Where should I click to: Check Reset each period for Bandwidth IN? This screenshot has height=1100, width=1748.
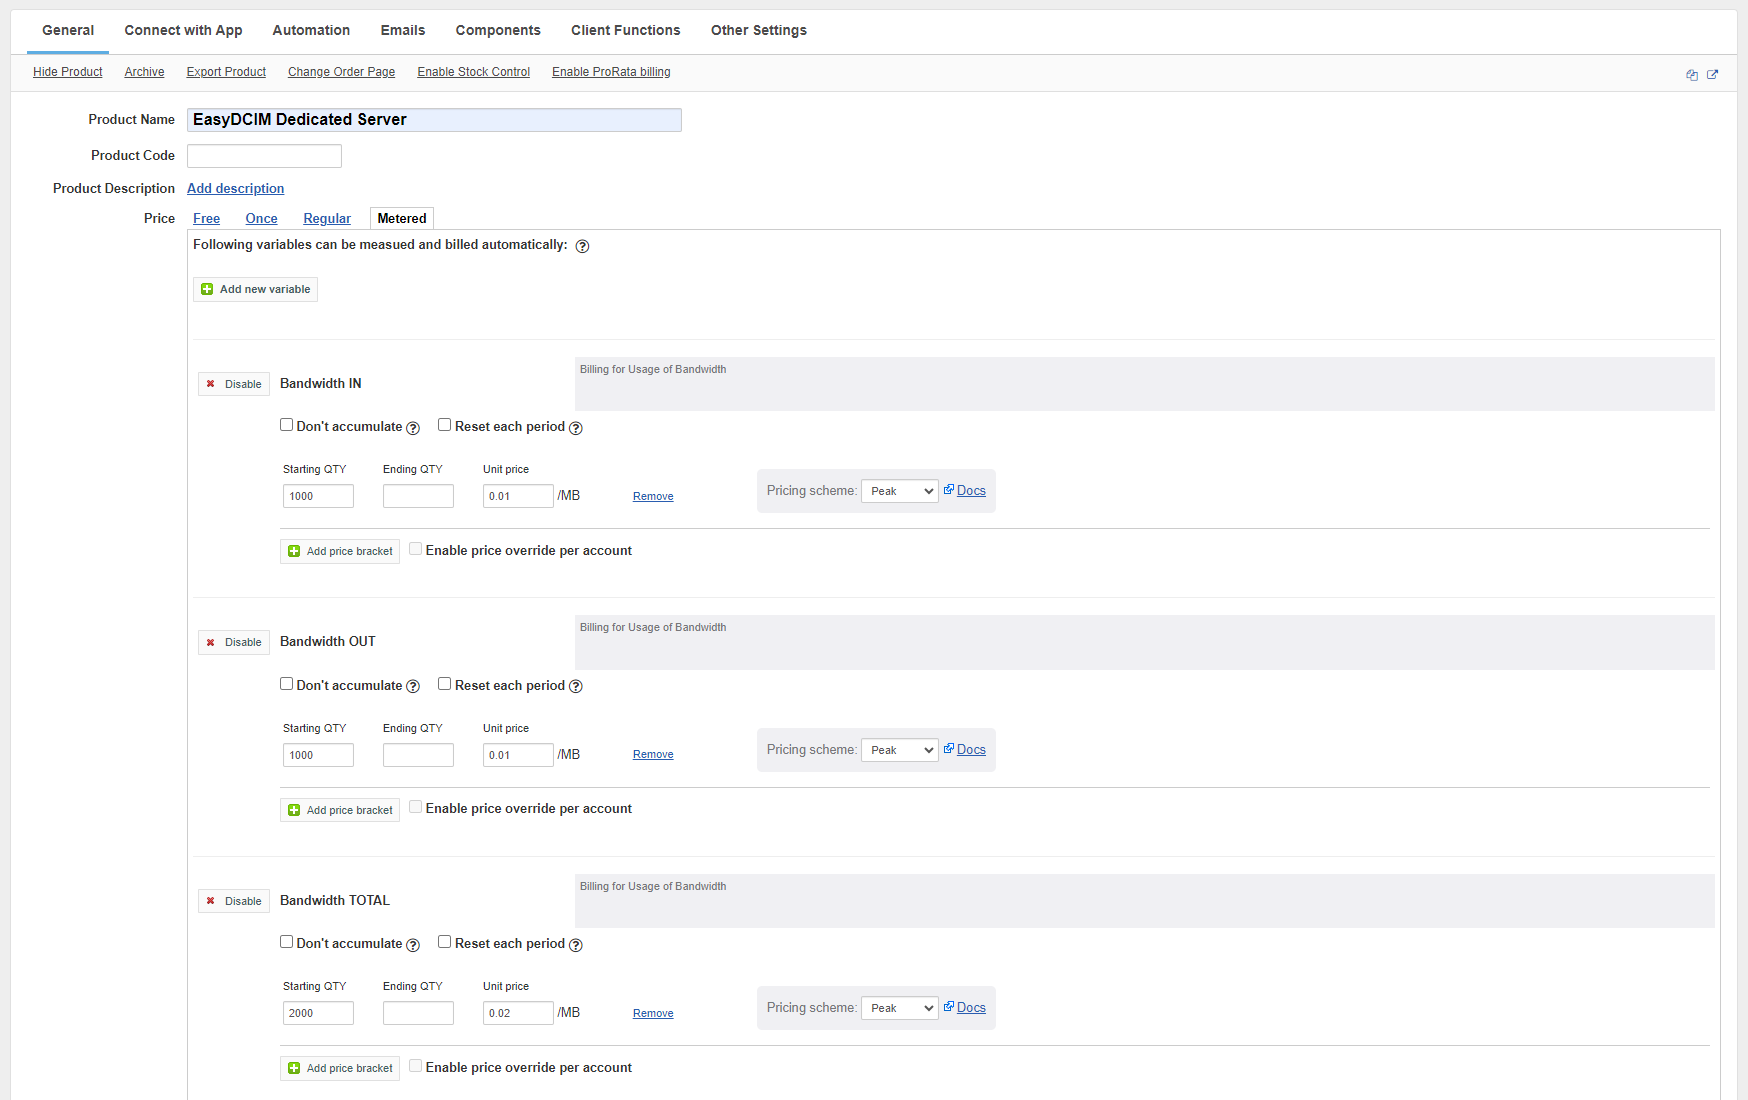pyautogui.click(x=445, y=425)
